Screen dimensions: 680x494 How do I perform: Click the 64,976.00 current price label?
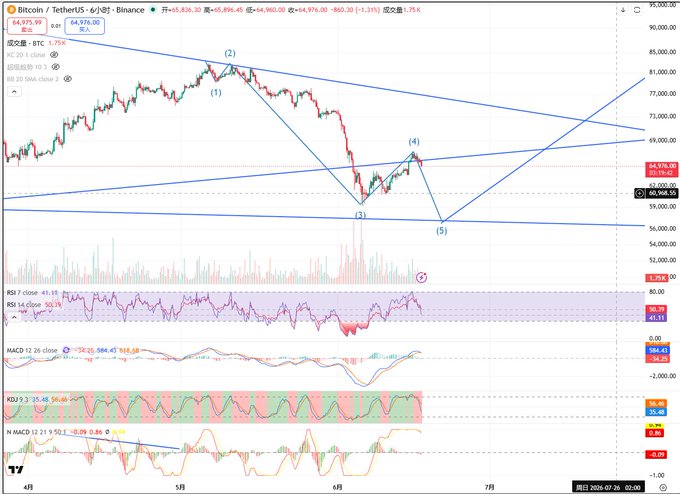(x=662, y=169)
